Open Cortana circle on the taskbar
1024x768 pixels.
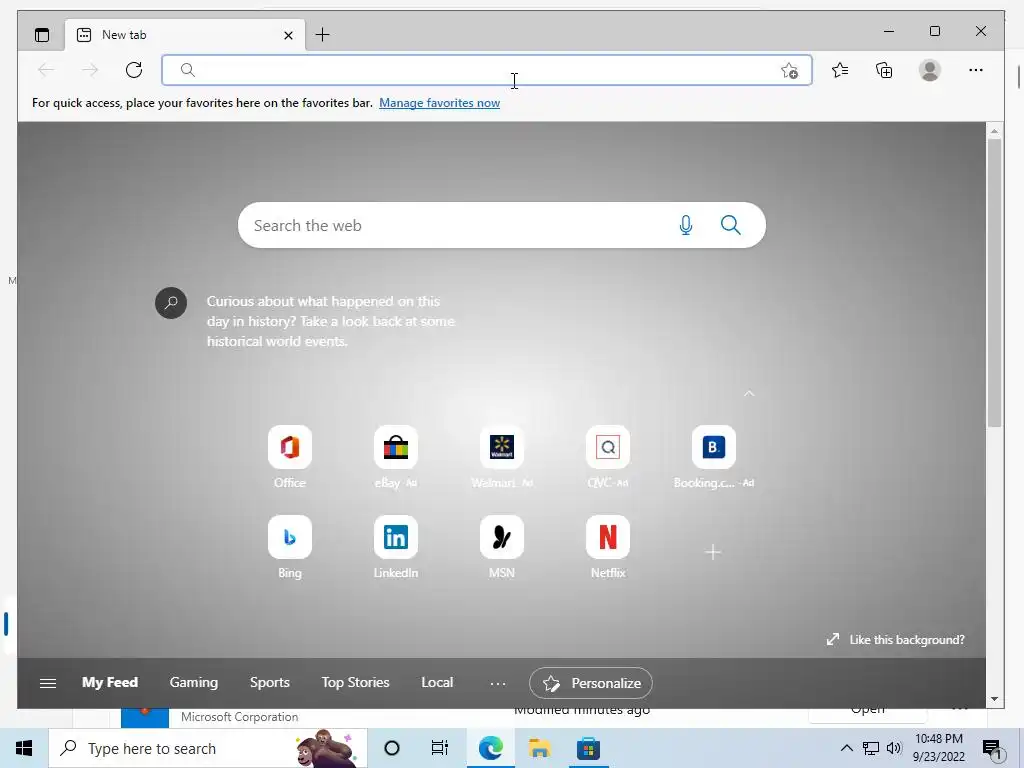coord(392,748)
